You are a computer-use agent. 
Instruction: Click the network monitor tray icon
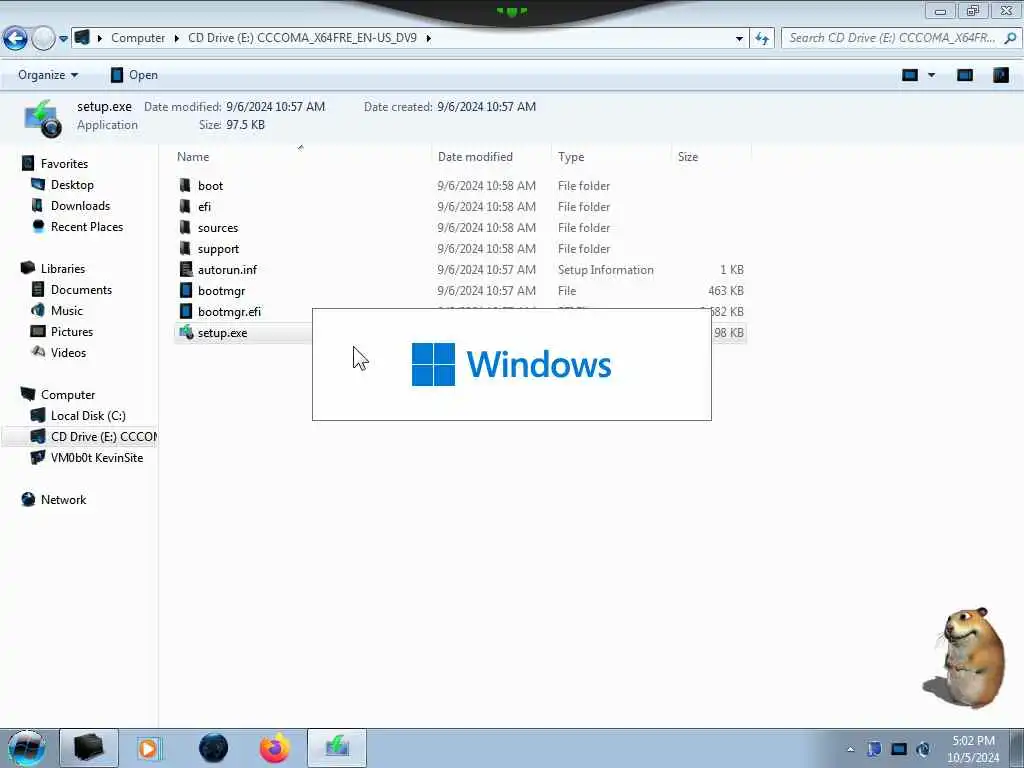(x=899, y=749)
